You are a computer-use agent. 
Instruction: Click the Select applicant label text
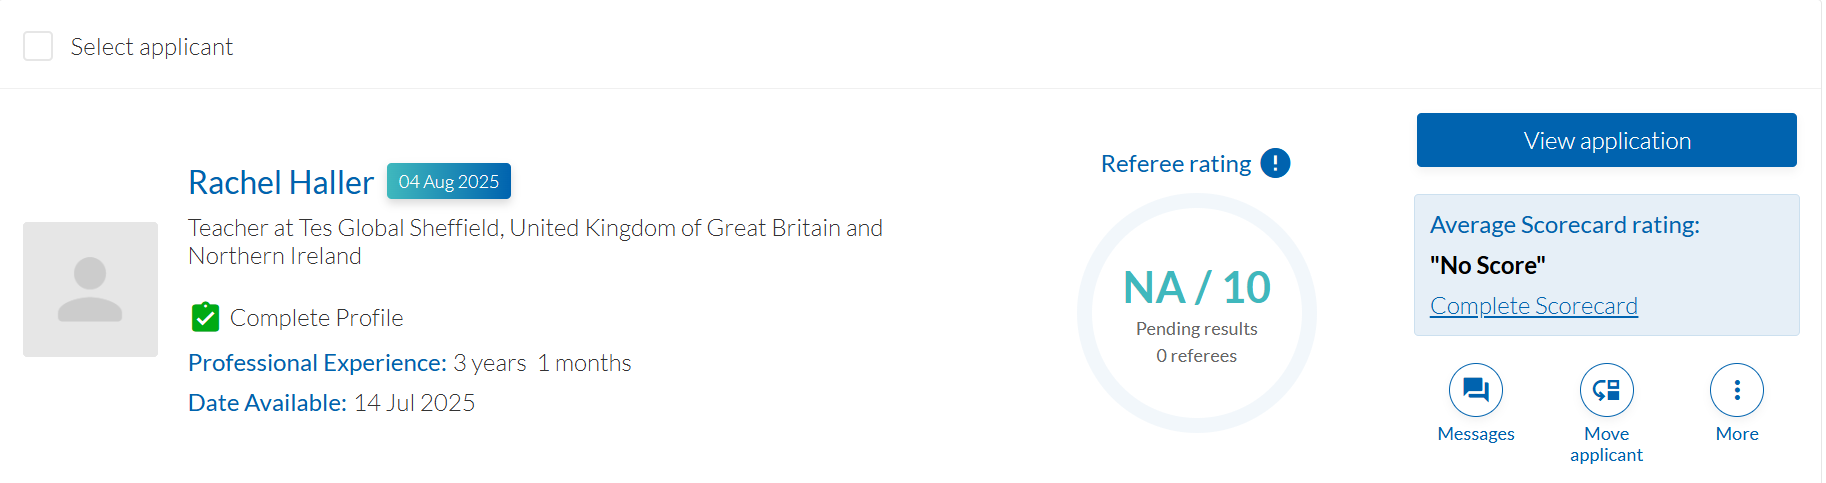pyautogui.click(x=151, y=47)
